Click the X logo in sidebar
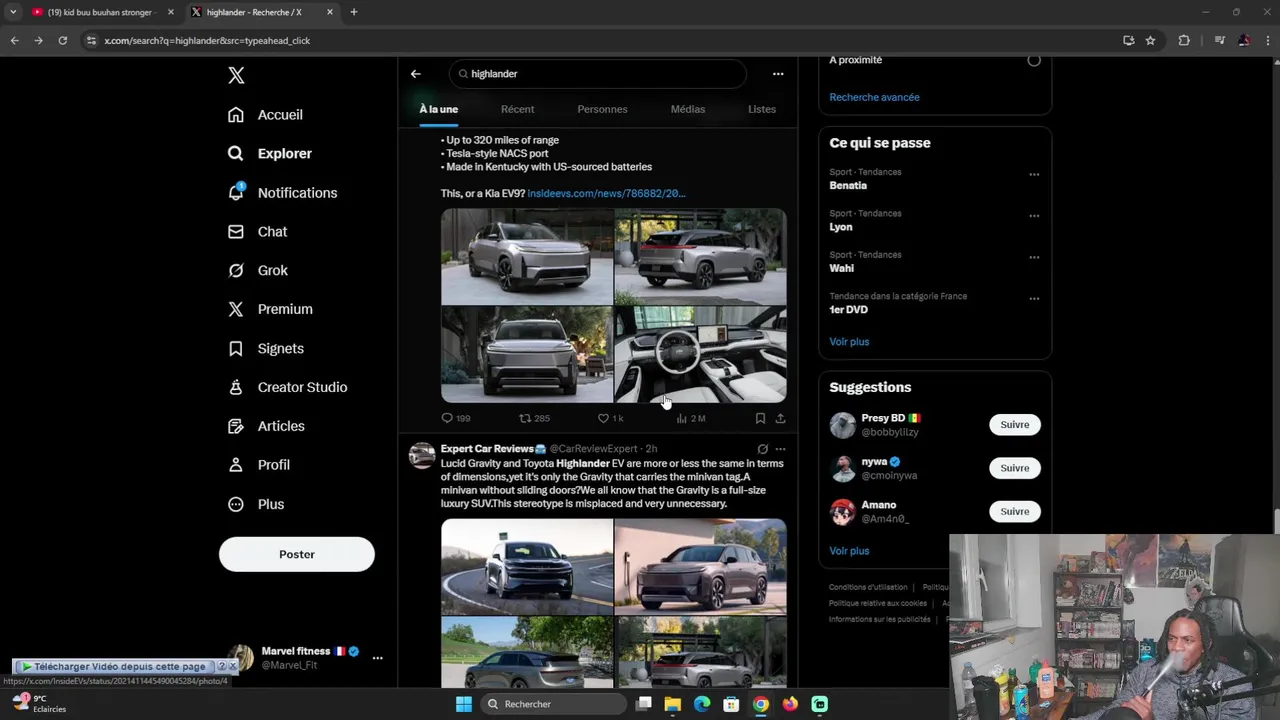 [x=236, y=75]
